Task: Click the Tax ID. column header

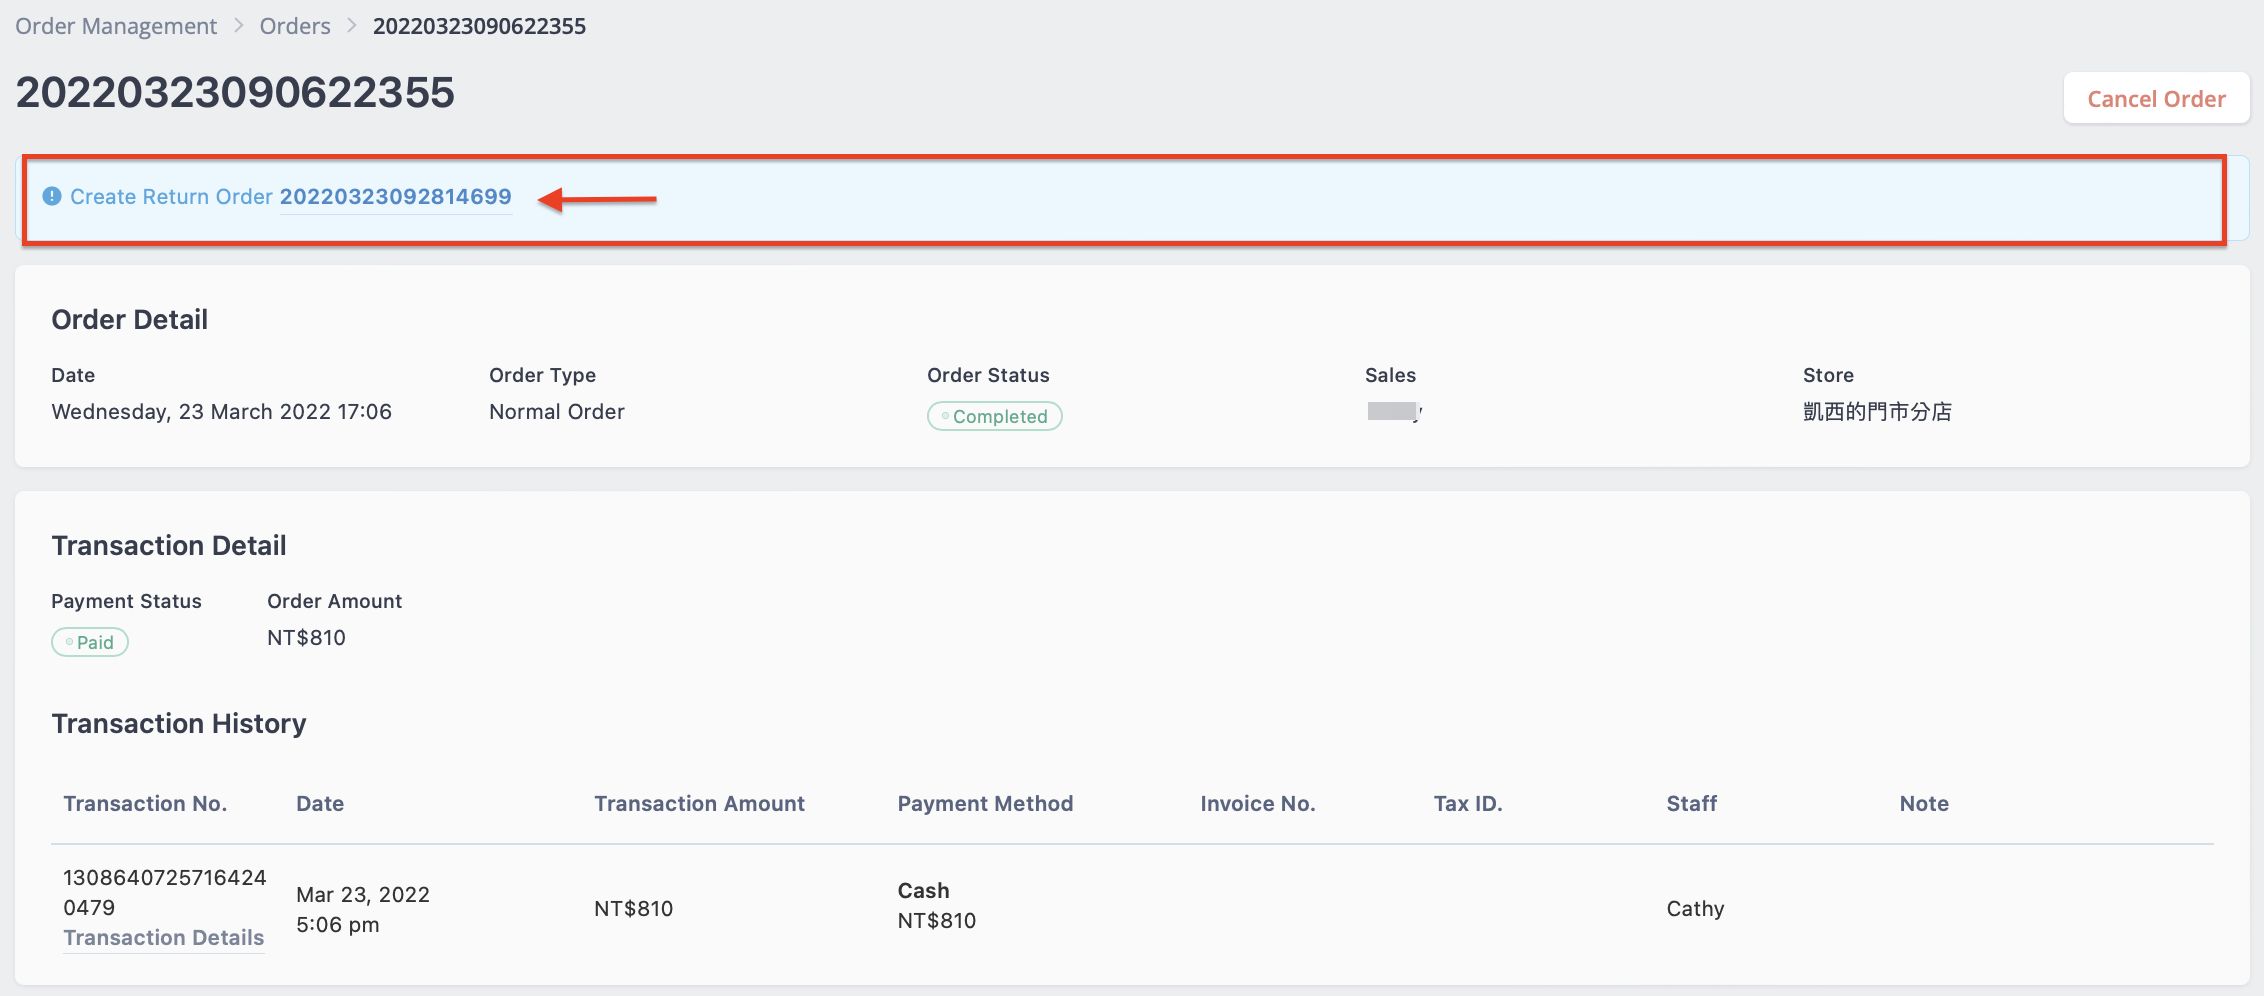Action: click(1468, 804)
